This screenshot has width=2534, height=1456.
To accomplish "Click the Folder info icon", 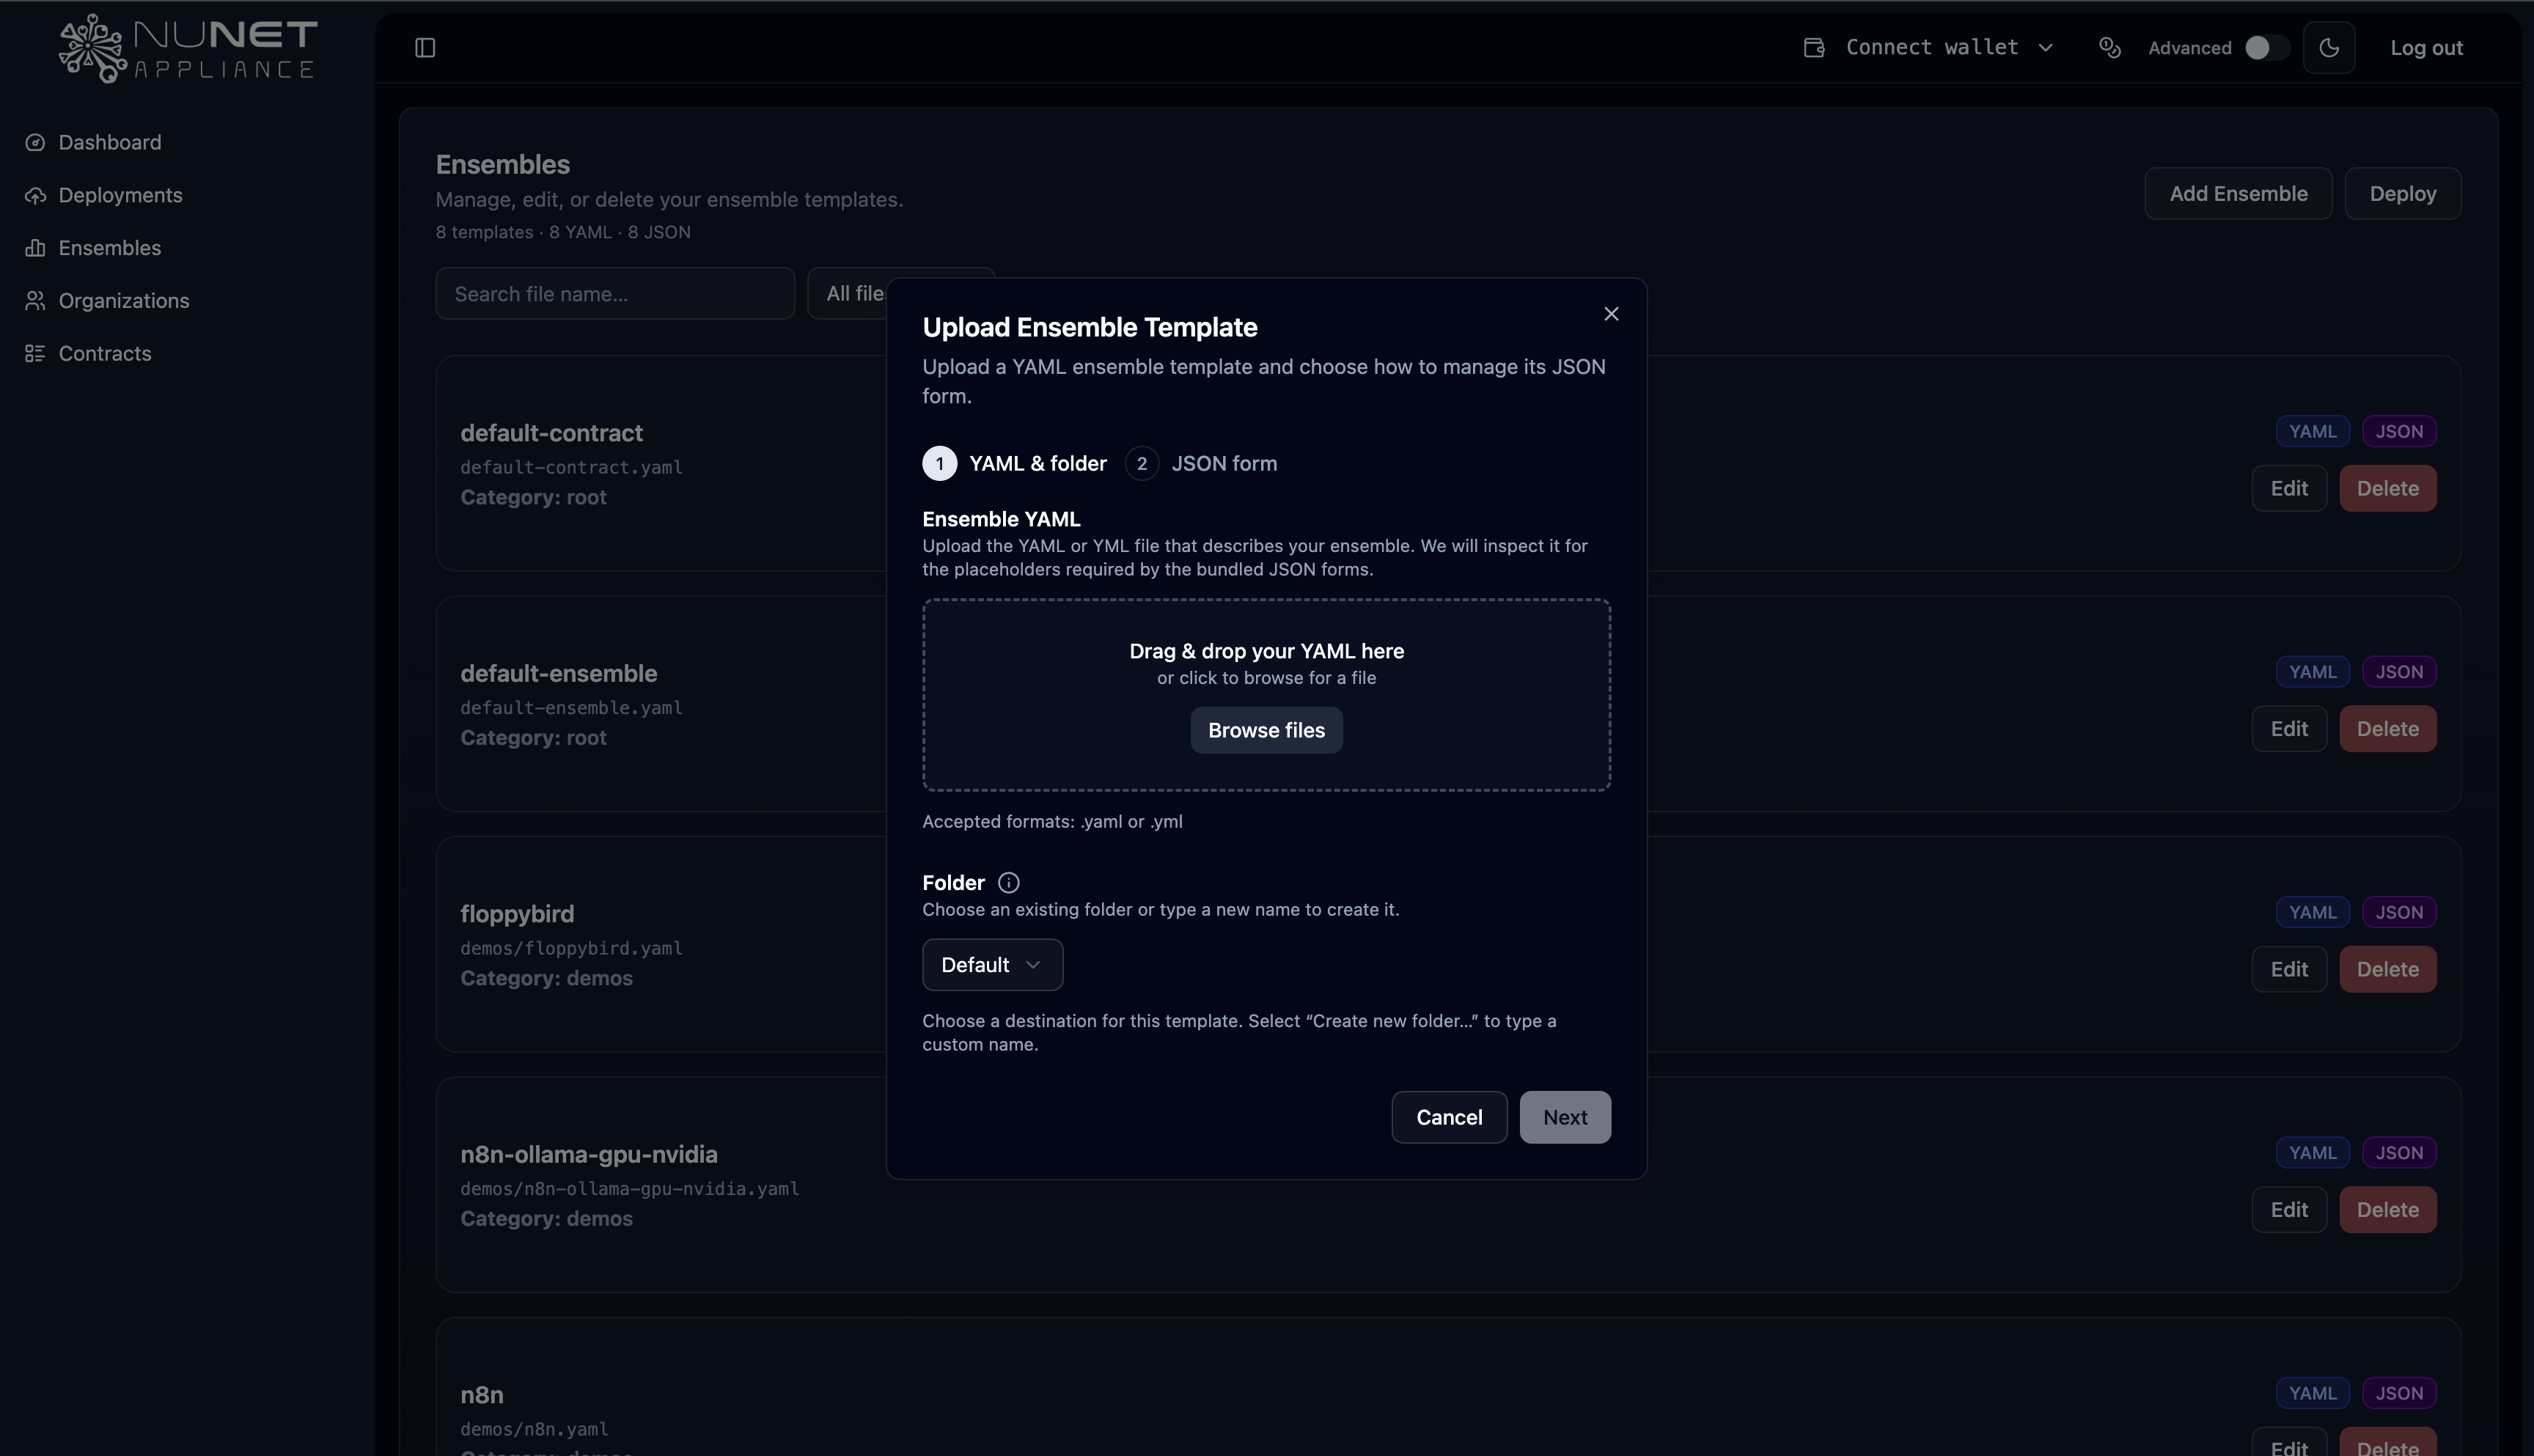I will coord(1008,883).
